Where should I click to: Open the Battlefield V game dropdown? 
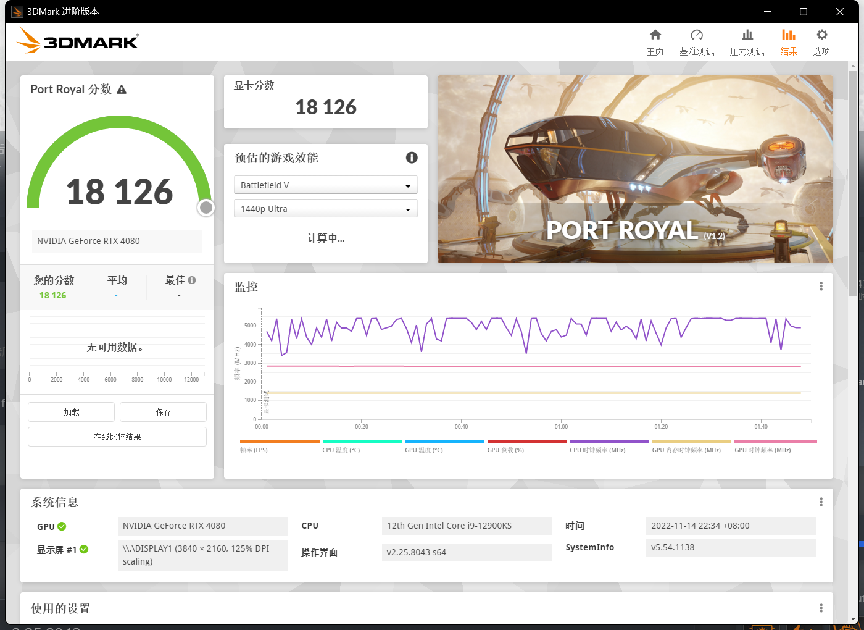(x=325, y=184)
